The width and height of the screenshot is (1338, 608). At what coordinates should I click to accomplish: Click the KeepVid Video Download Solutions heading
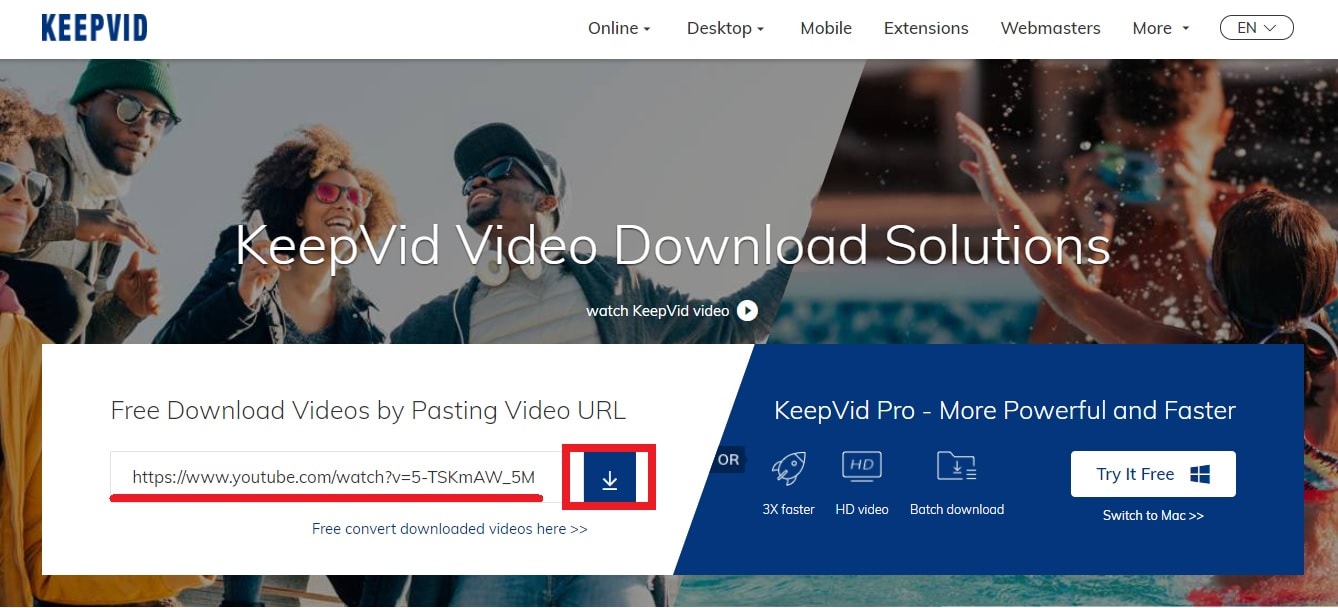(x=673, y=246)
